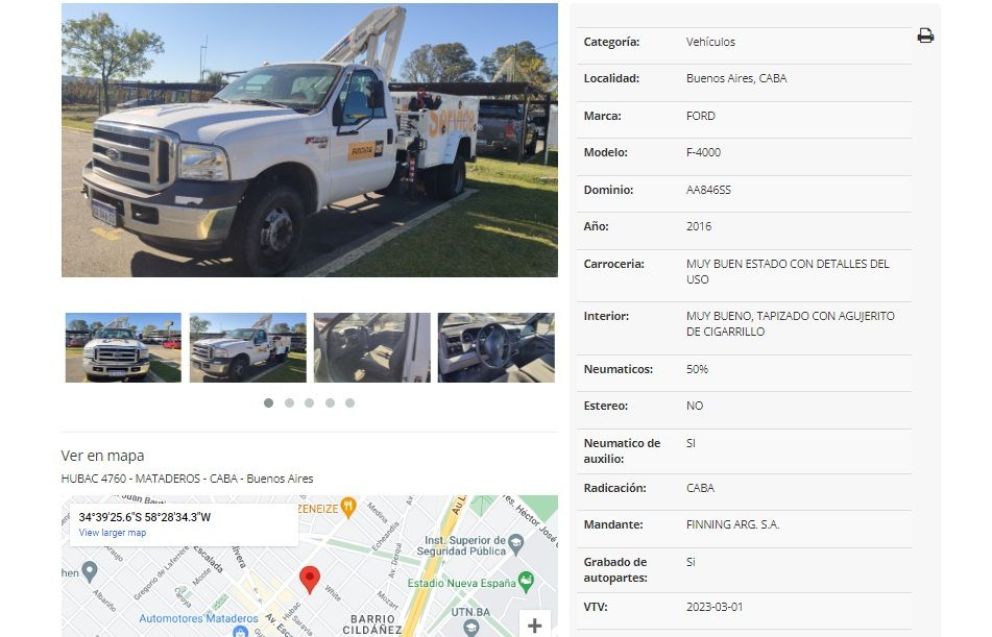Viewport: 992px width, 637px height.
Task: Open the steering wheel dashboard thumbnail
Action: pyautogui.click(x=496, y=347)
